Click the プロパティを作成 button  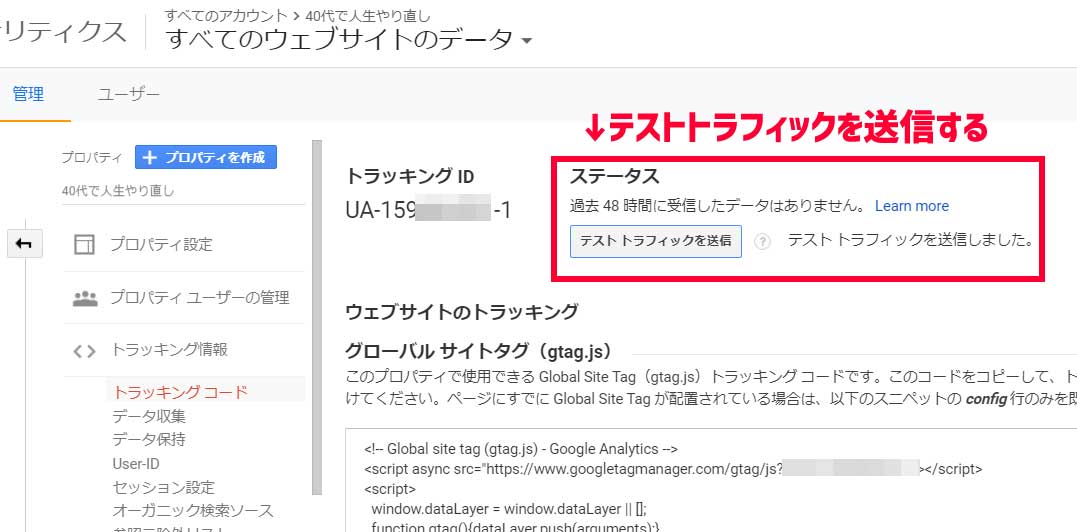205,157
